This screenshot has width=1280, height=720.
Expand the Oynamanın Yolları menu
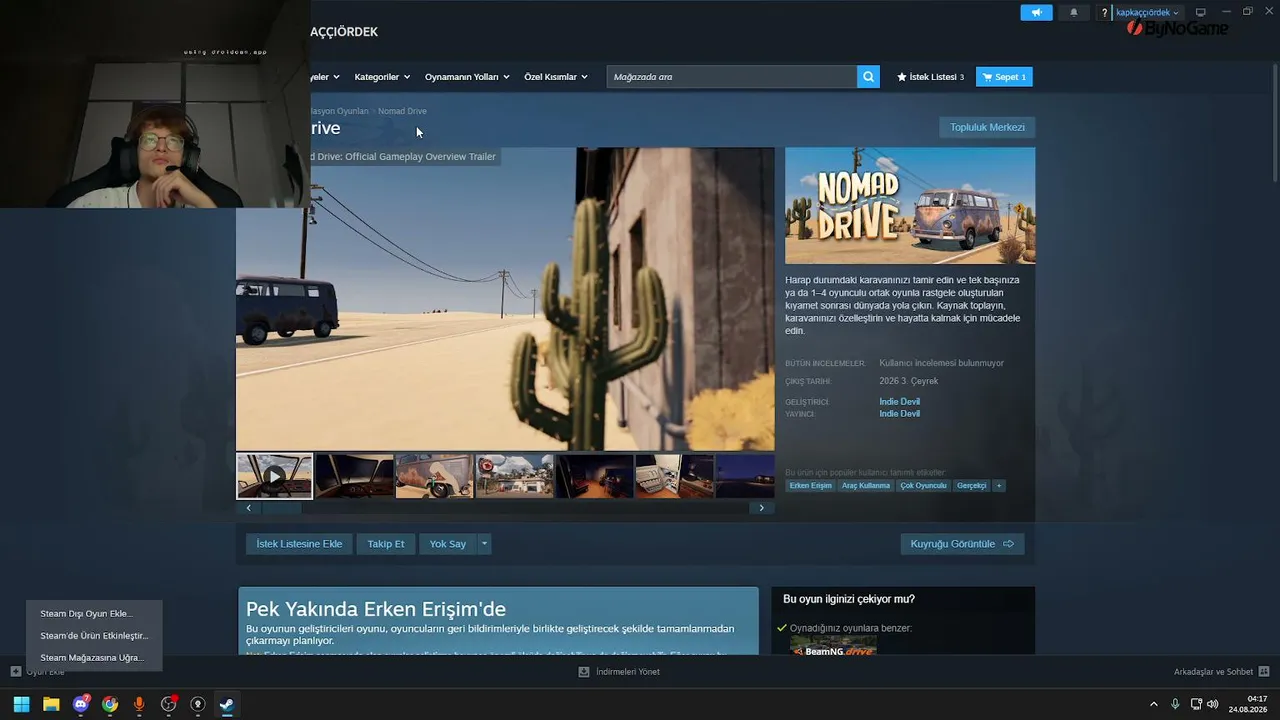point(467,77)
